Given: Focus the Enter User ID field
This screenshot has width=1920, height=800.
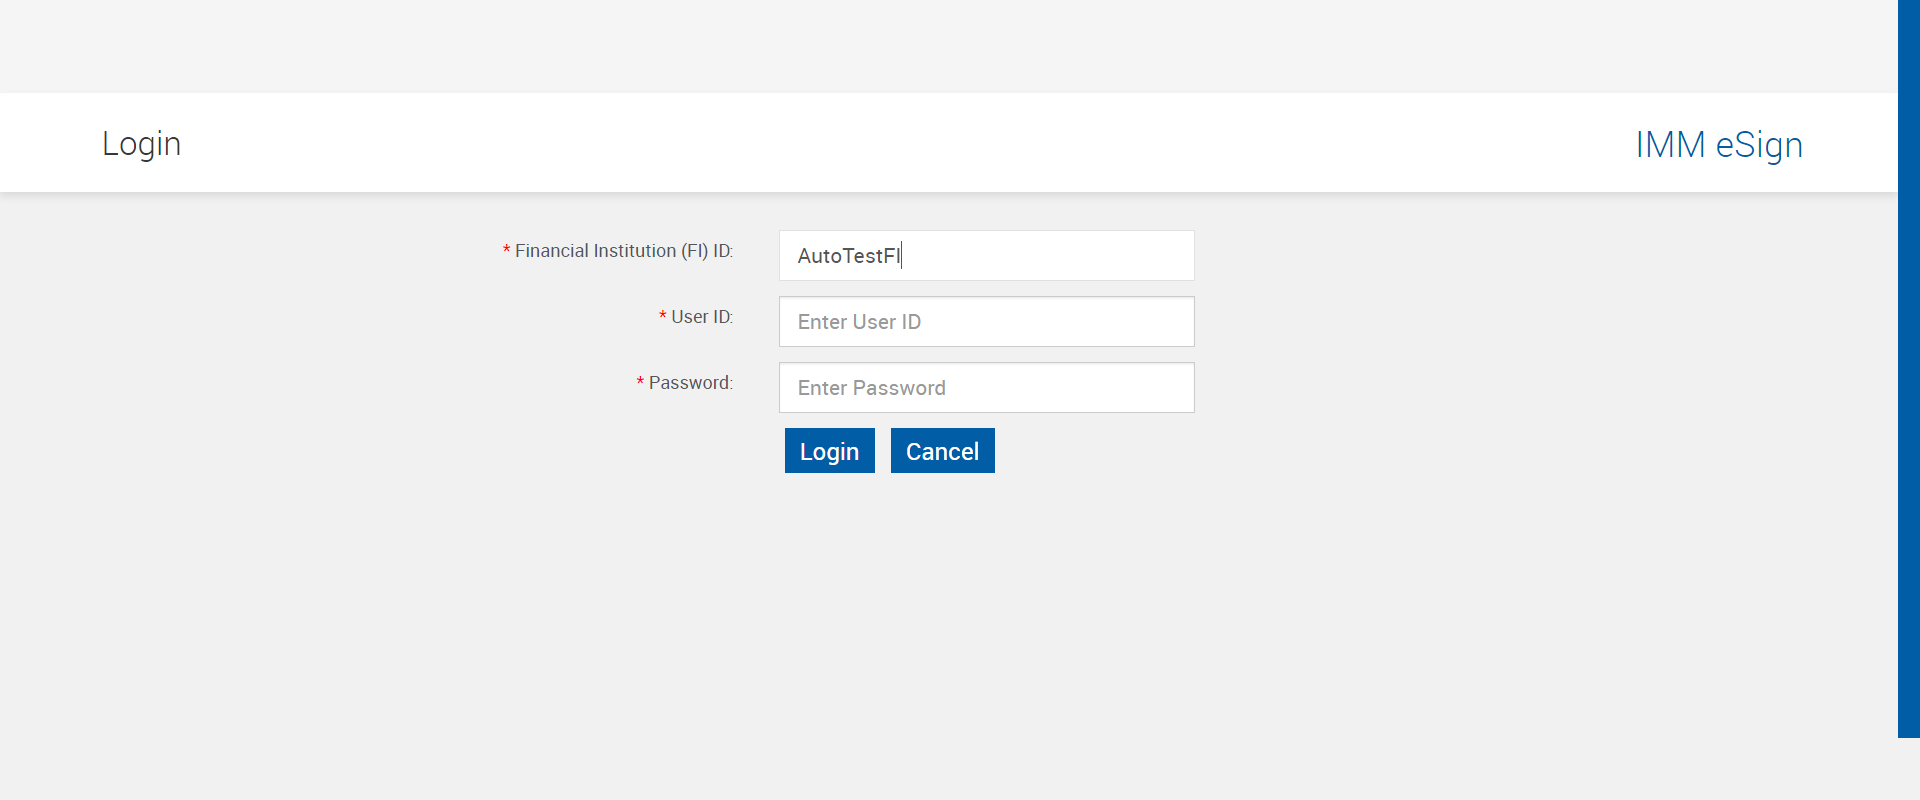Looking at the screenshot, I should click(x=986, y=322).
